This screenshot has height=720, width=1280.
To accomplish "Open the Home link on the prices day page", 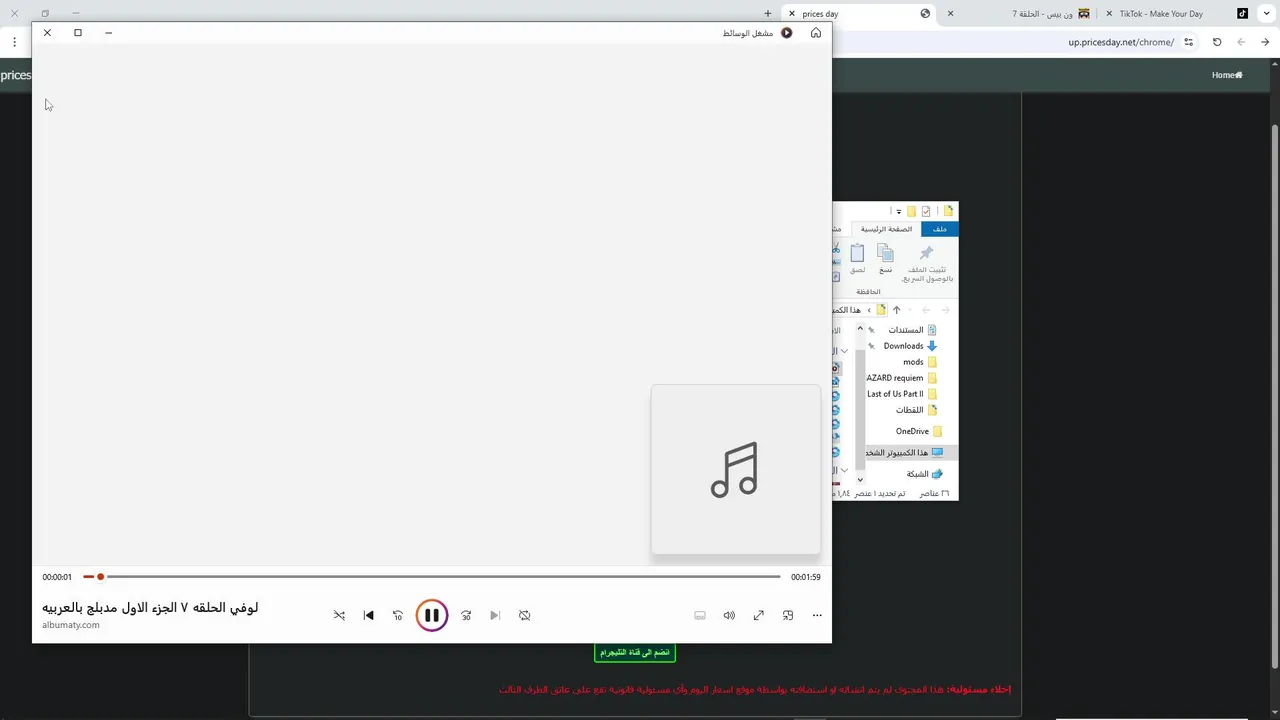I will click(1227, 75).
